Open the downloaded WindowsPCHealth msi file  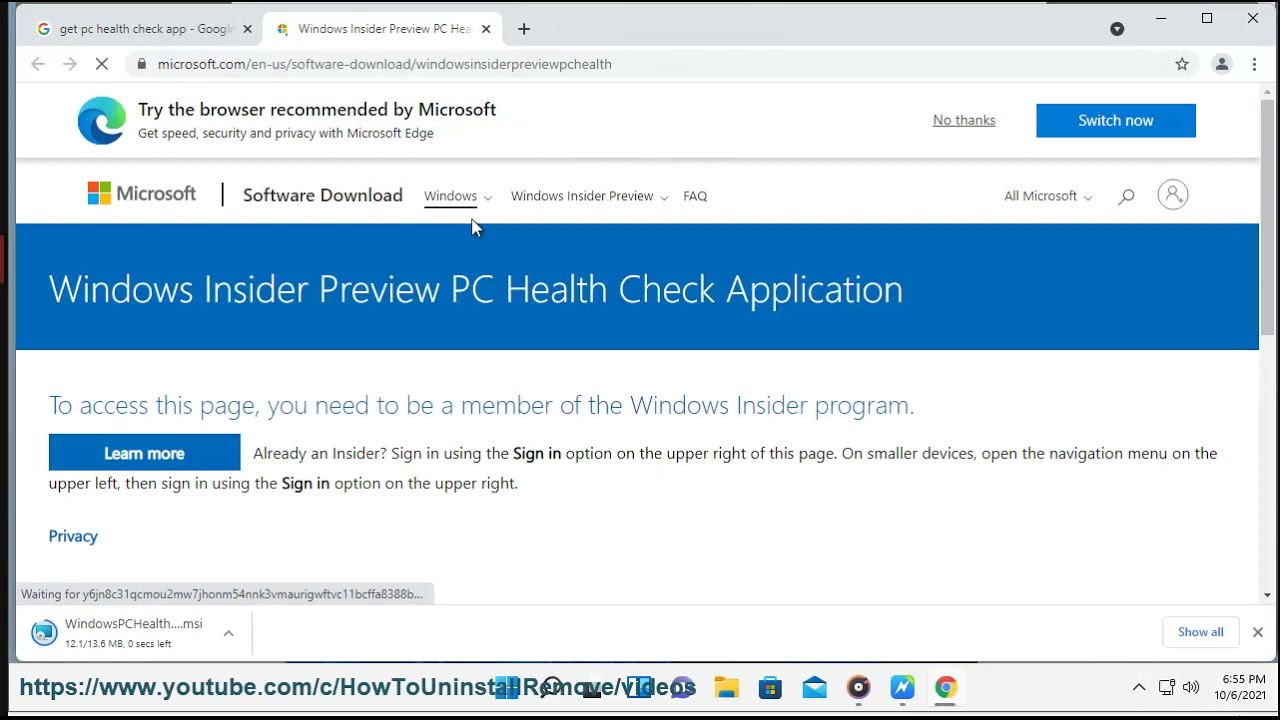click(x=133, y=633)
